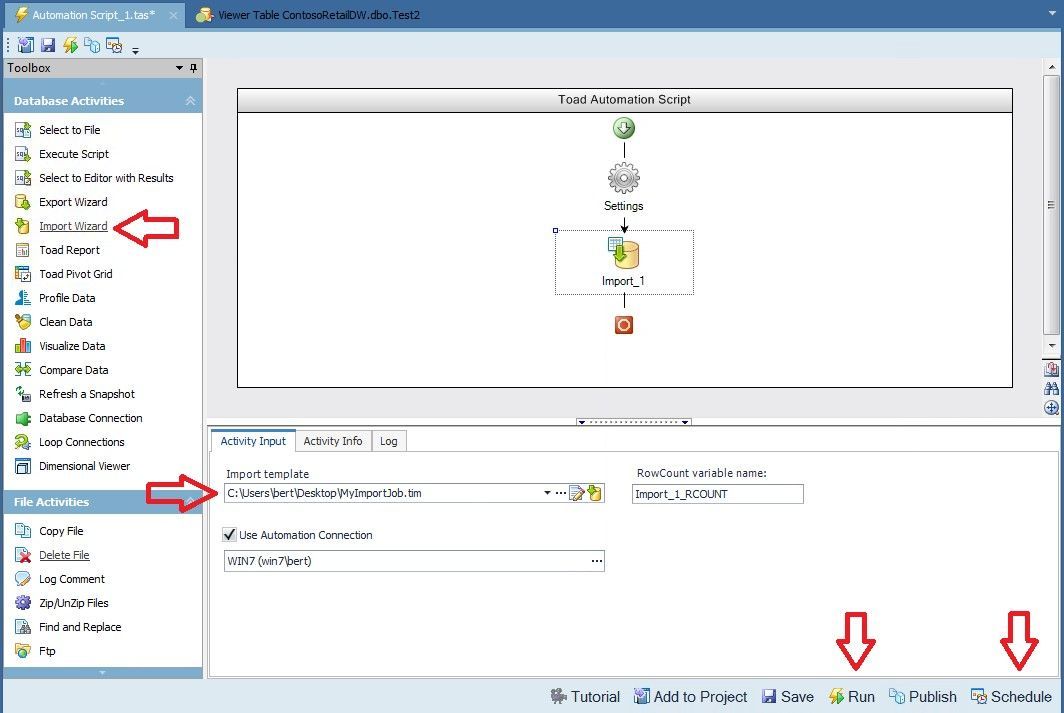Collapse the File Activities section
Viewport: 1064px width, 713px height.
190,501
